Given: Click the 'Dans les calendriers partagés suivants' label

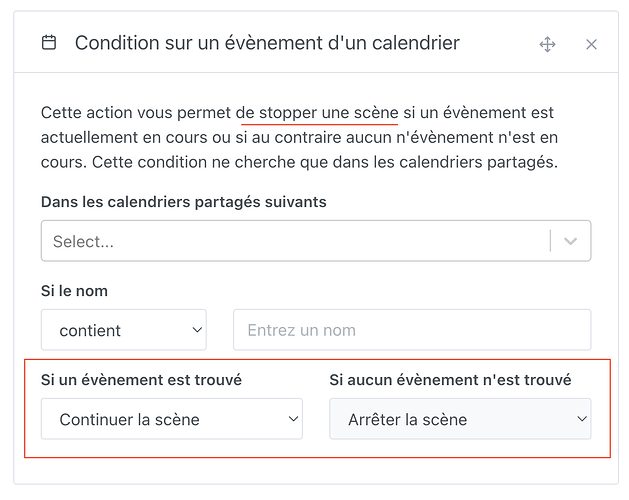Looking at the screenshot, I should (183, 202).
